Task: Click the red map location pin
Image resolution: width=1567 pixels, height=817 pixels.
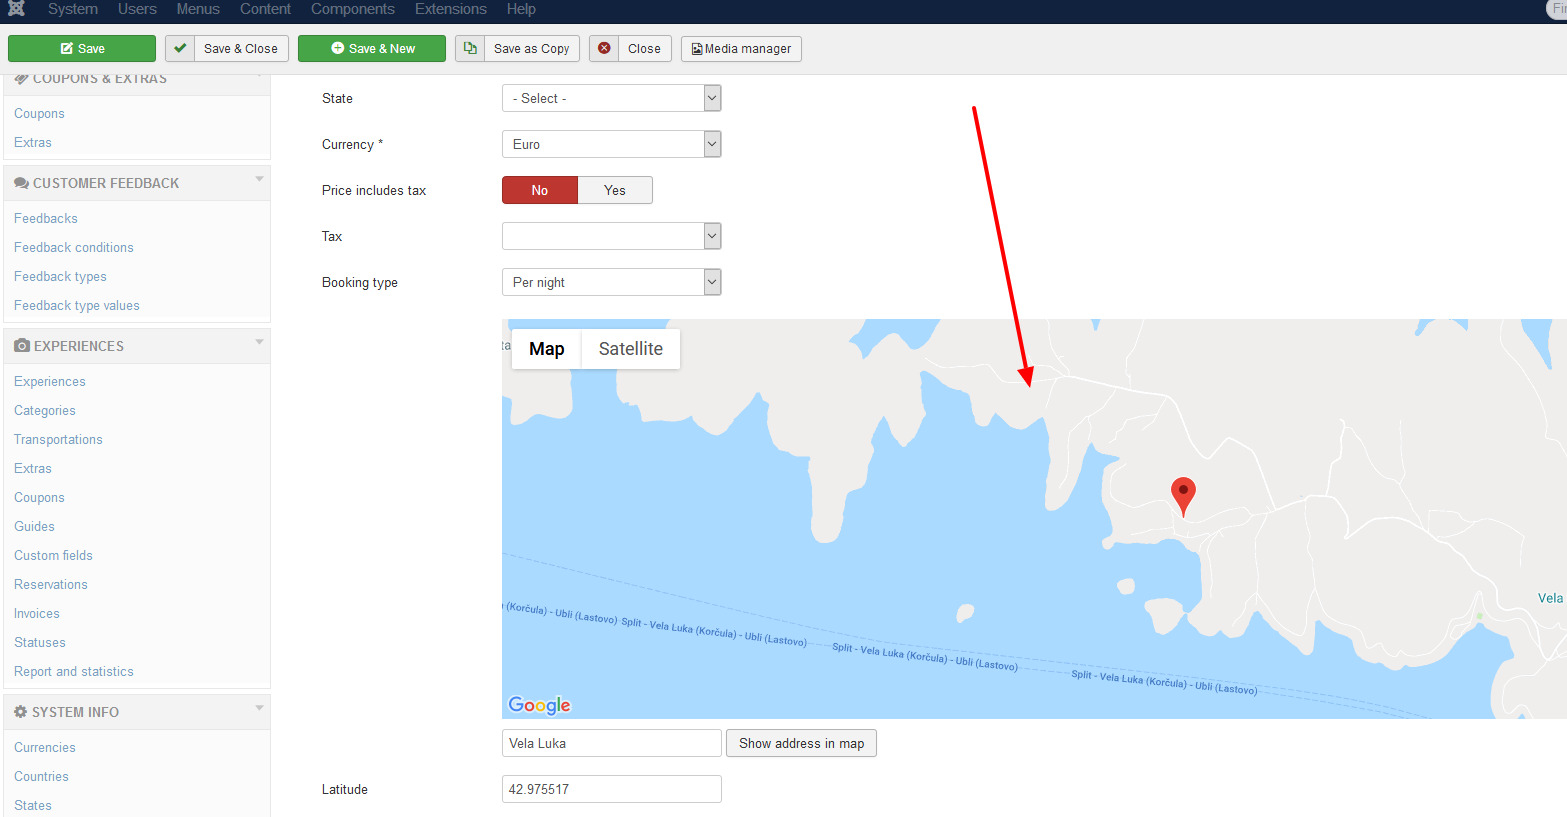Action: pyautogui.click(x=1183, y=494)
